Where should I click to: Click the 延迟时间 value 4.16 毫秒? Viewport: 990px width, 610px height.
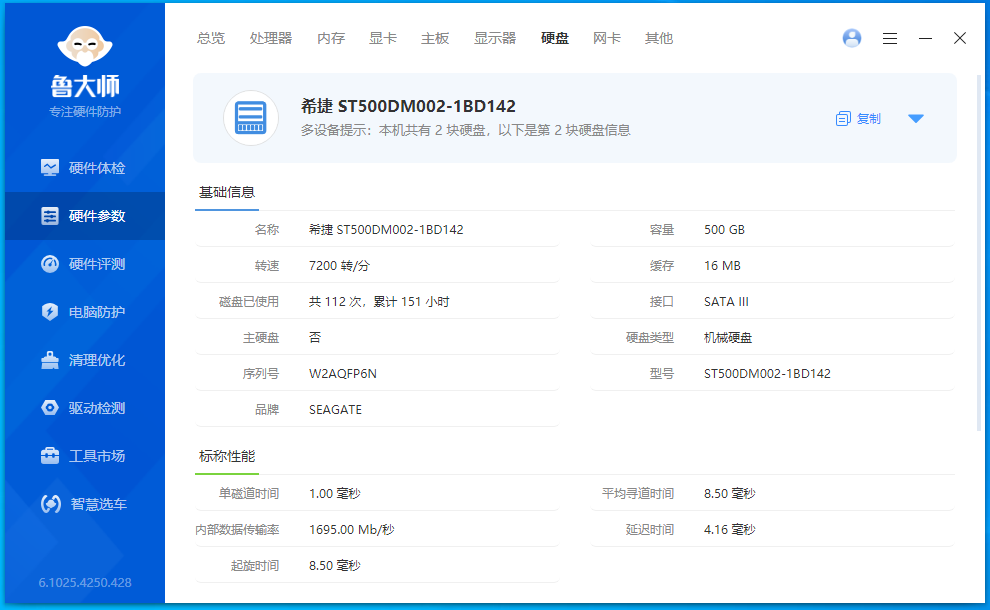pyautogui.click(x=729, y=530)
